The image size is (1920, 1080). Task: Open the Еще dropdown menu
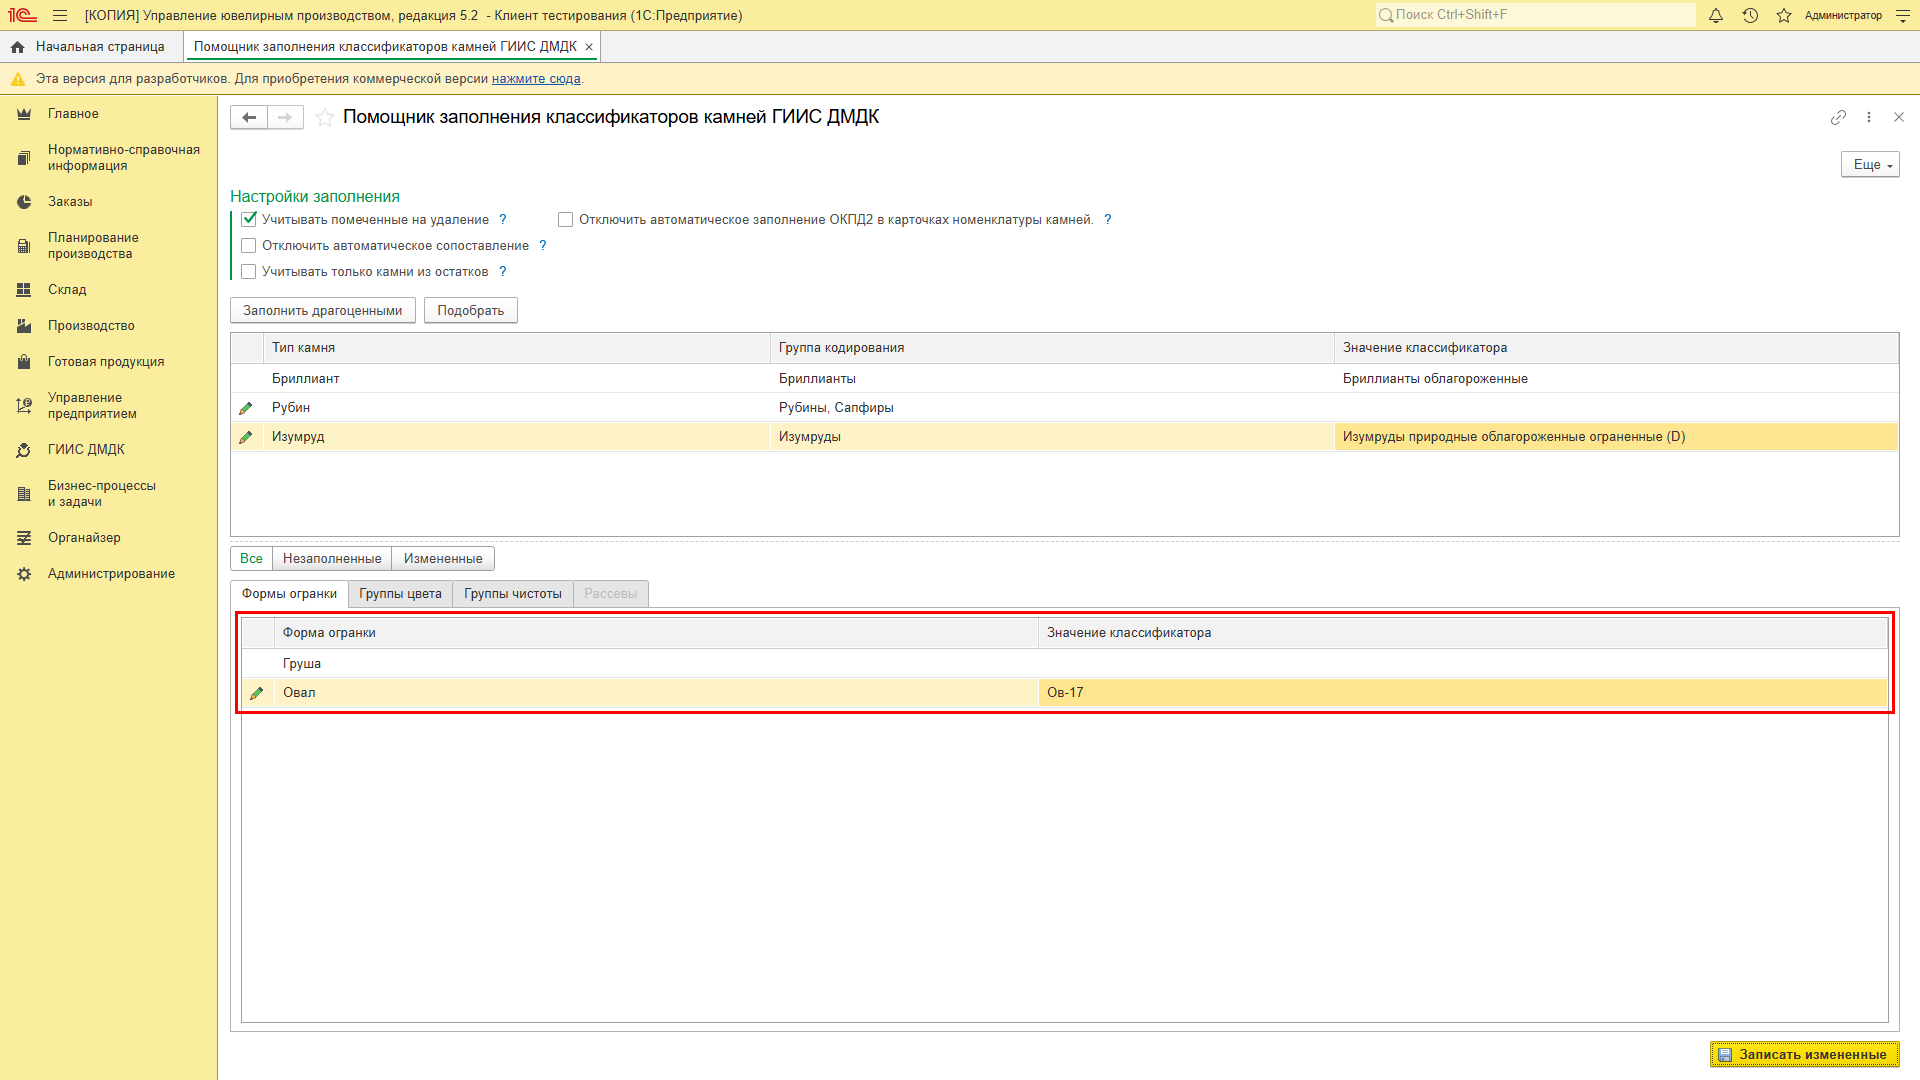coord(1870,164)
